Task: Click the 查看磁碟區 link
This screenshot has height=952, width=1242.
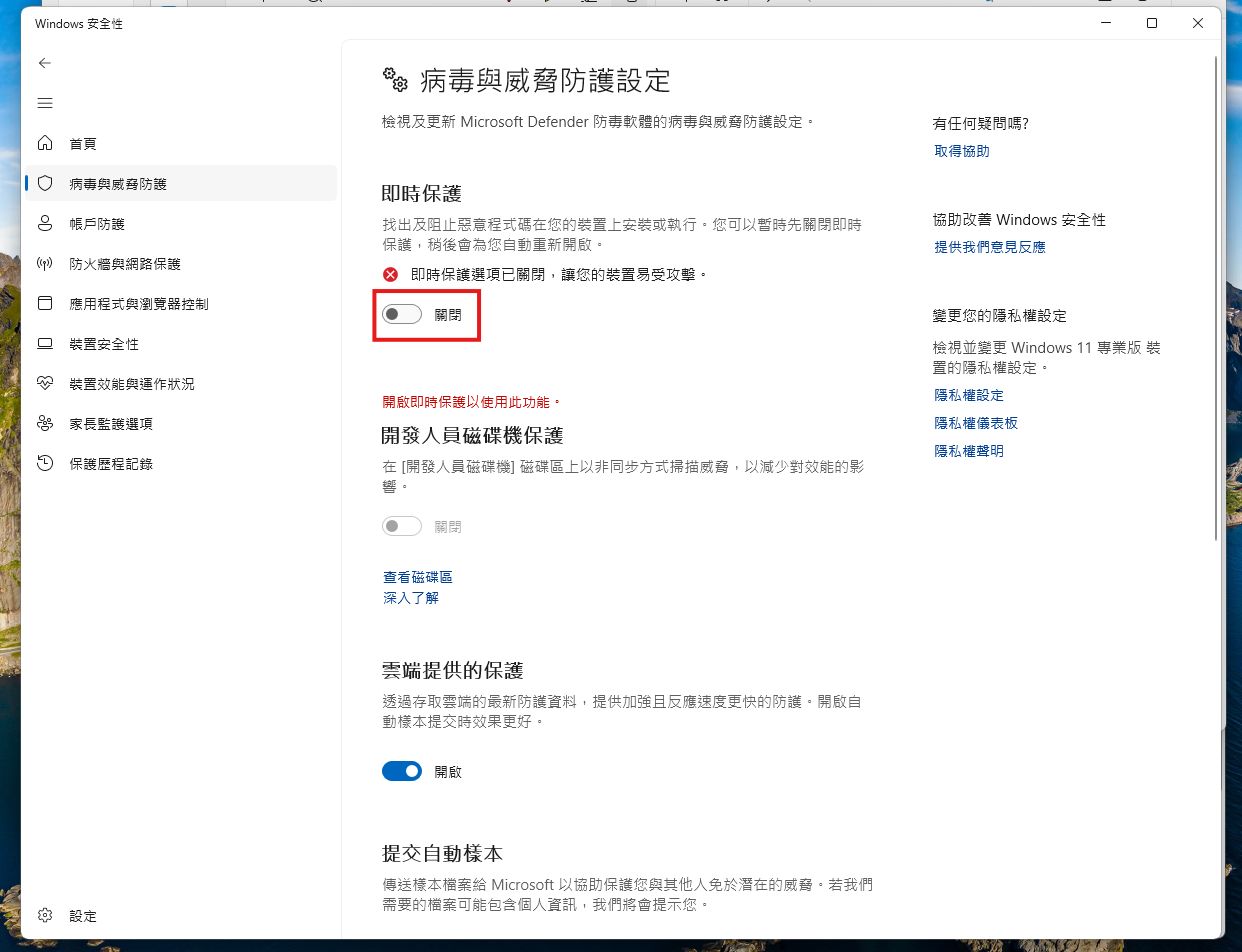Action: click(417, 576)
